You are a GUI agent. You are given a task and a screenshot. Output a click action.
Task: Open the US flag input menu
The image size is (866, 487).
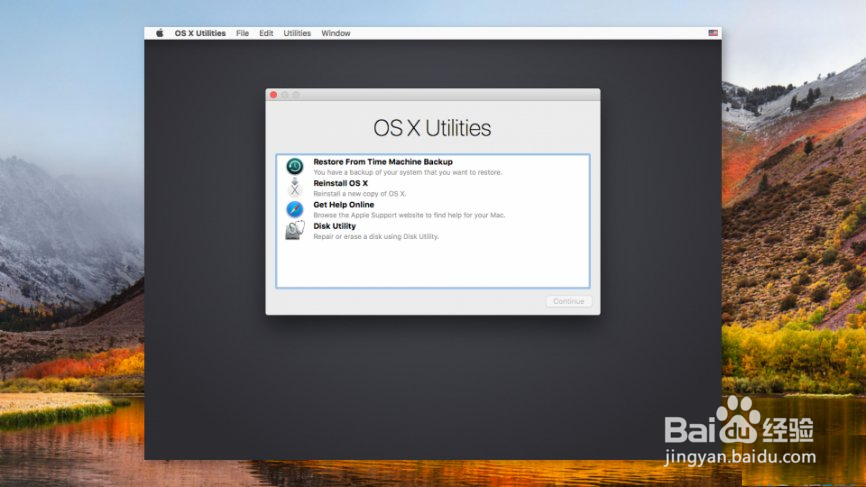click(x=713, y=33)
